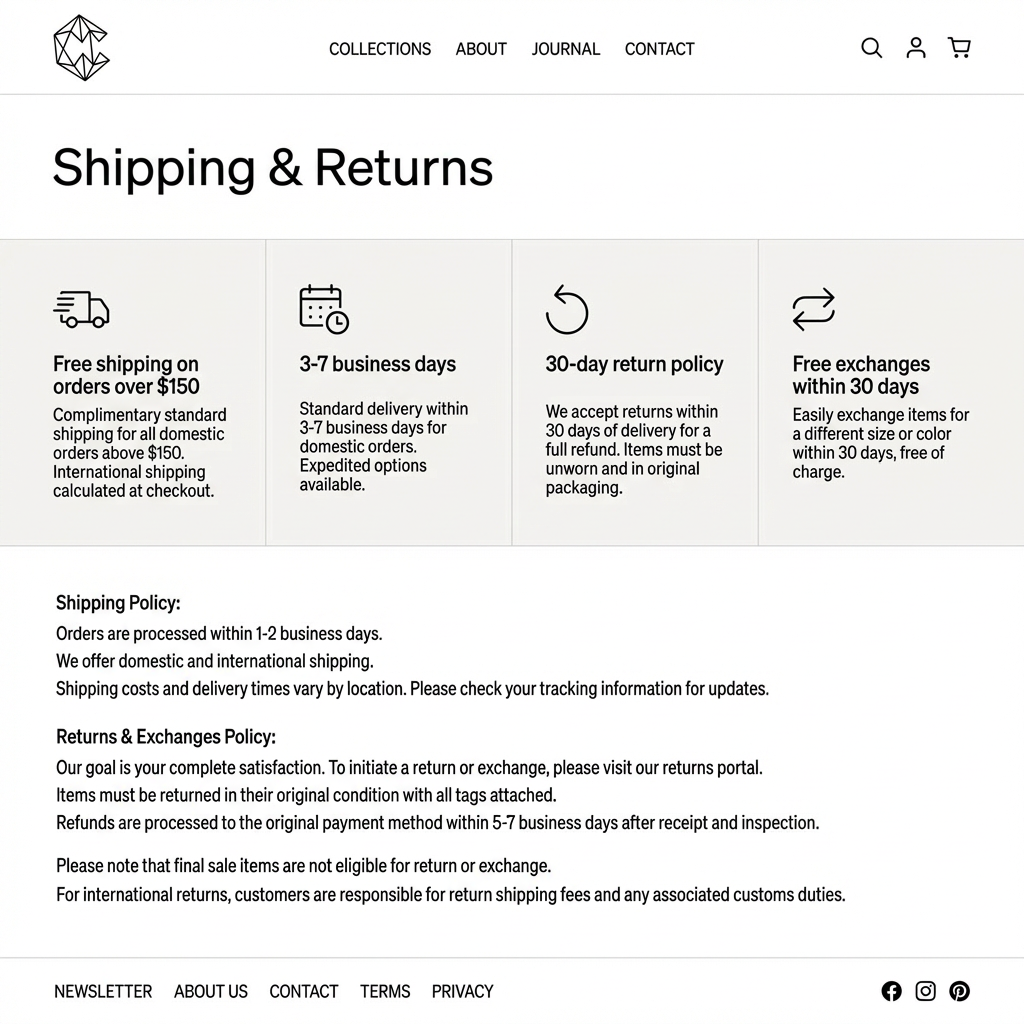Open the user account icon
1024x1024 pixels.
[x=916, y=48]
